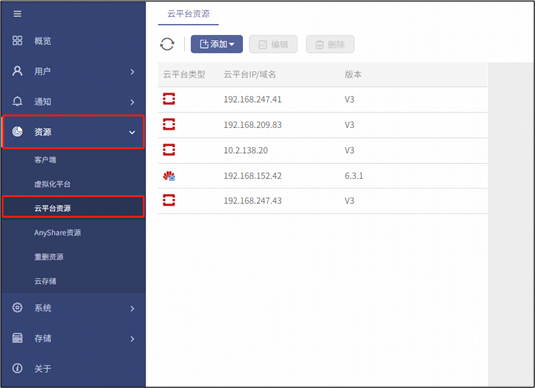Select row with IP 192.168.209.83
This screenshot has height=388, width=535.
[322, 125]
